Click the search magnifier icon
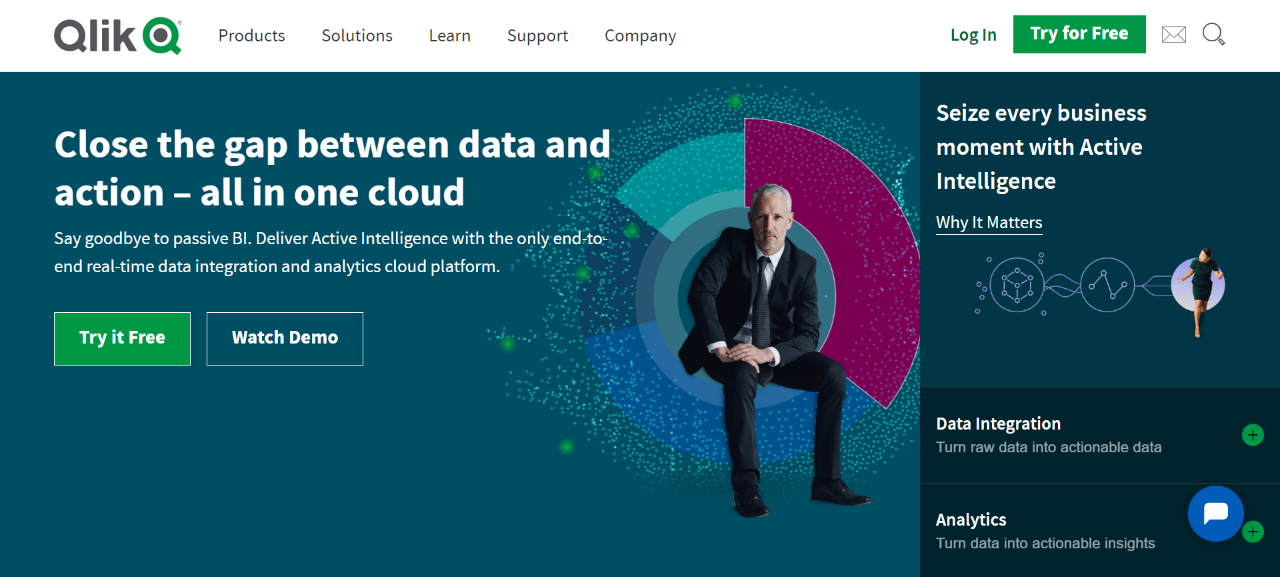Viewport: 1280px width, 577px height. [x=1213, y=35]
